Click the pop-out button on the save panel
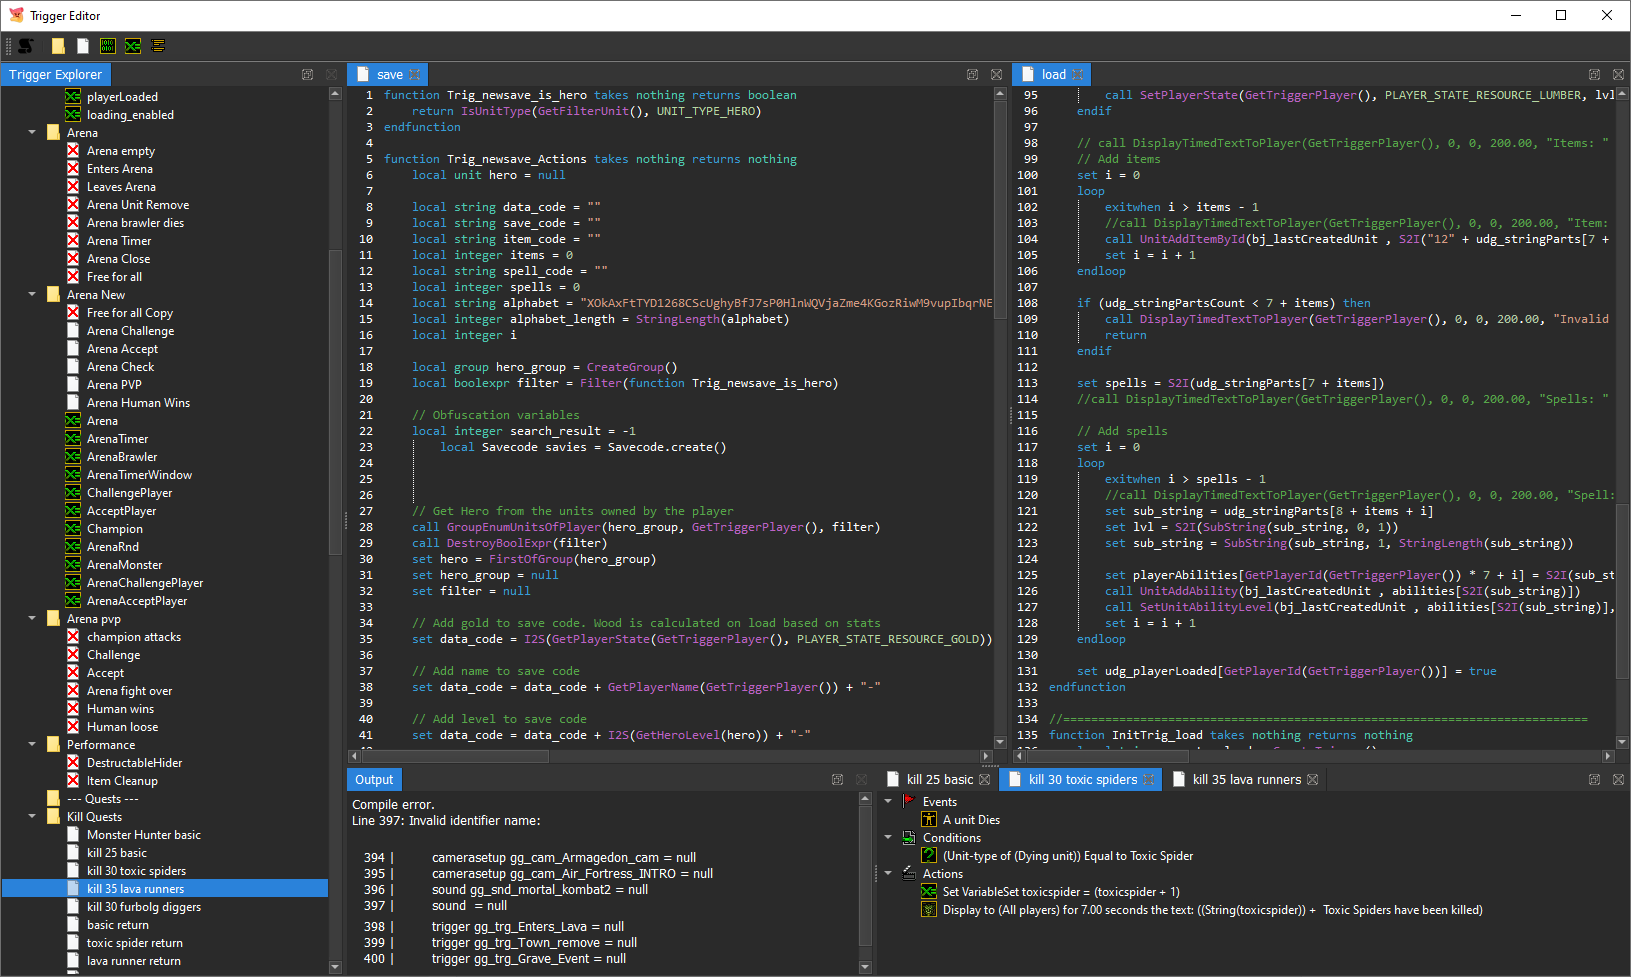Viewport: 1631px width, 977px height. [971, 74]
